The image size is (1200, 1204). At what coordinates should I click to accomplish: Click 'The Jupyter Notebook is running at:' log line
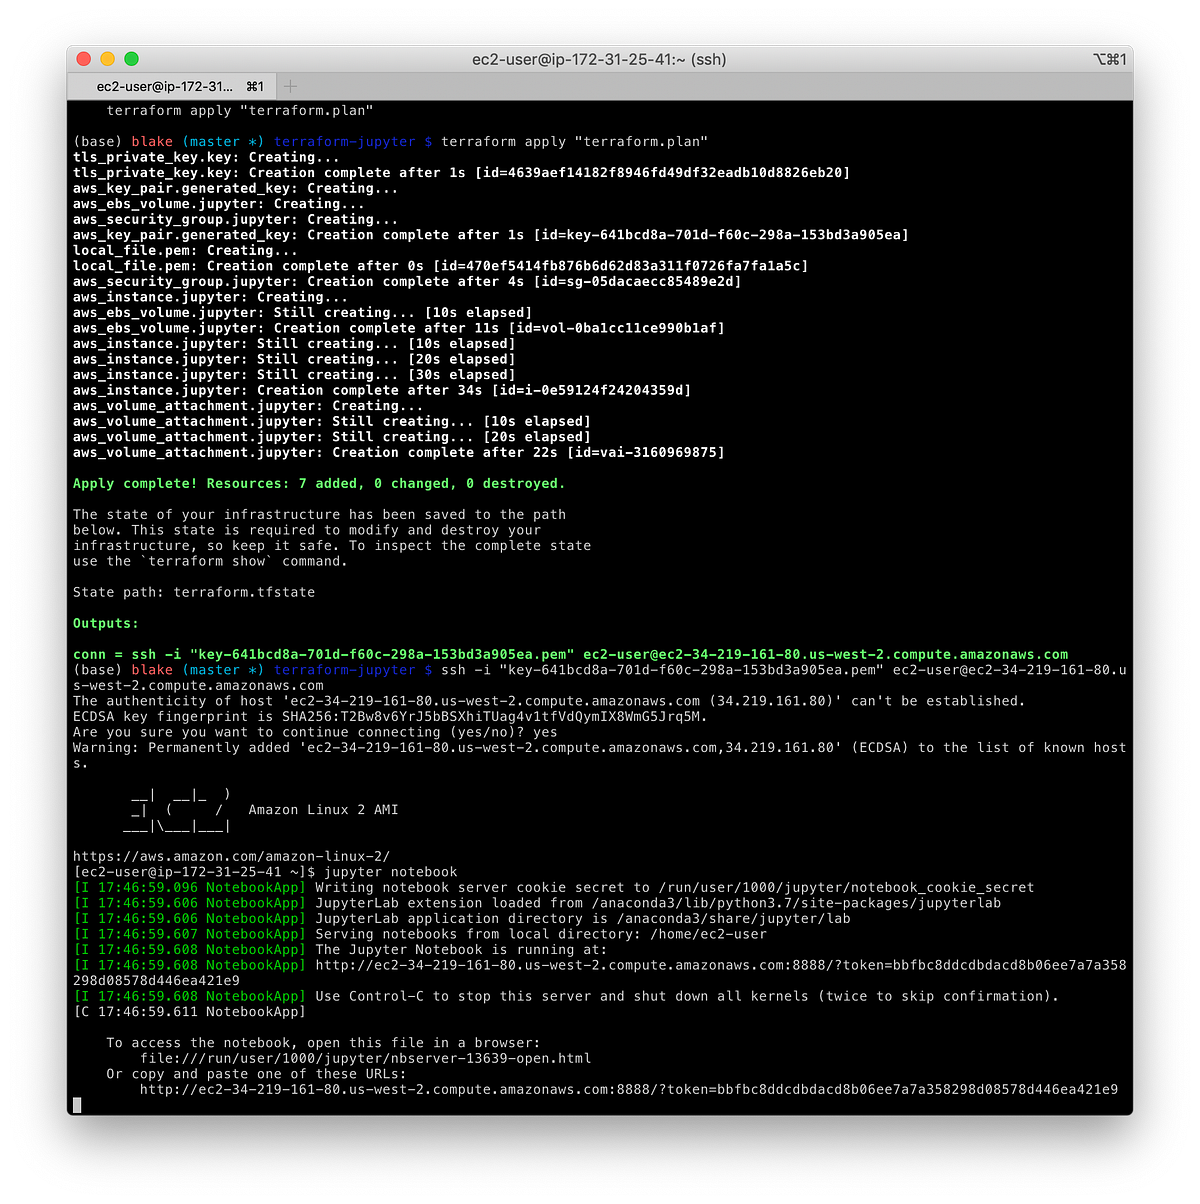click(x=340, y=949)
